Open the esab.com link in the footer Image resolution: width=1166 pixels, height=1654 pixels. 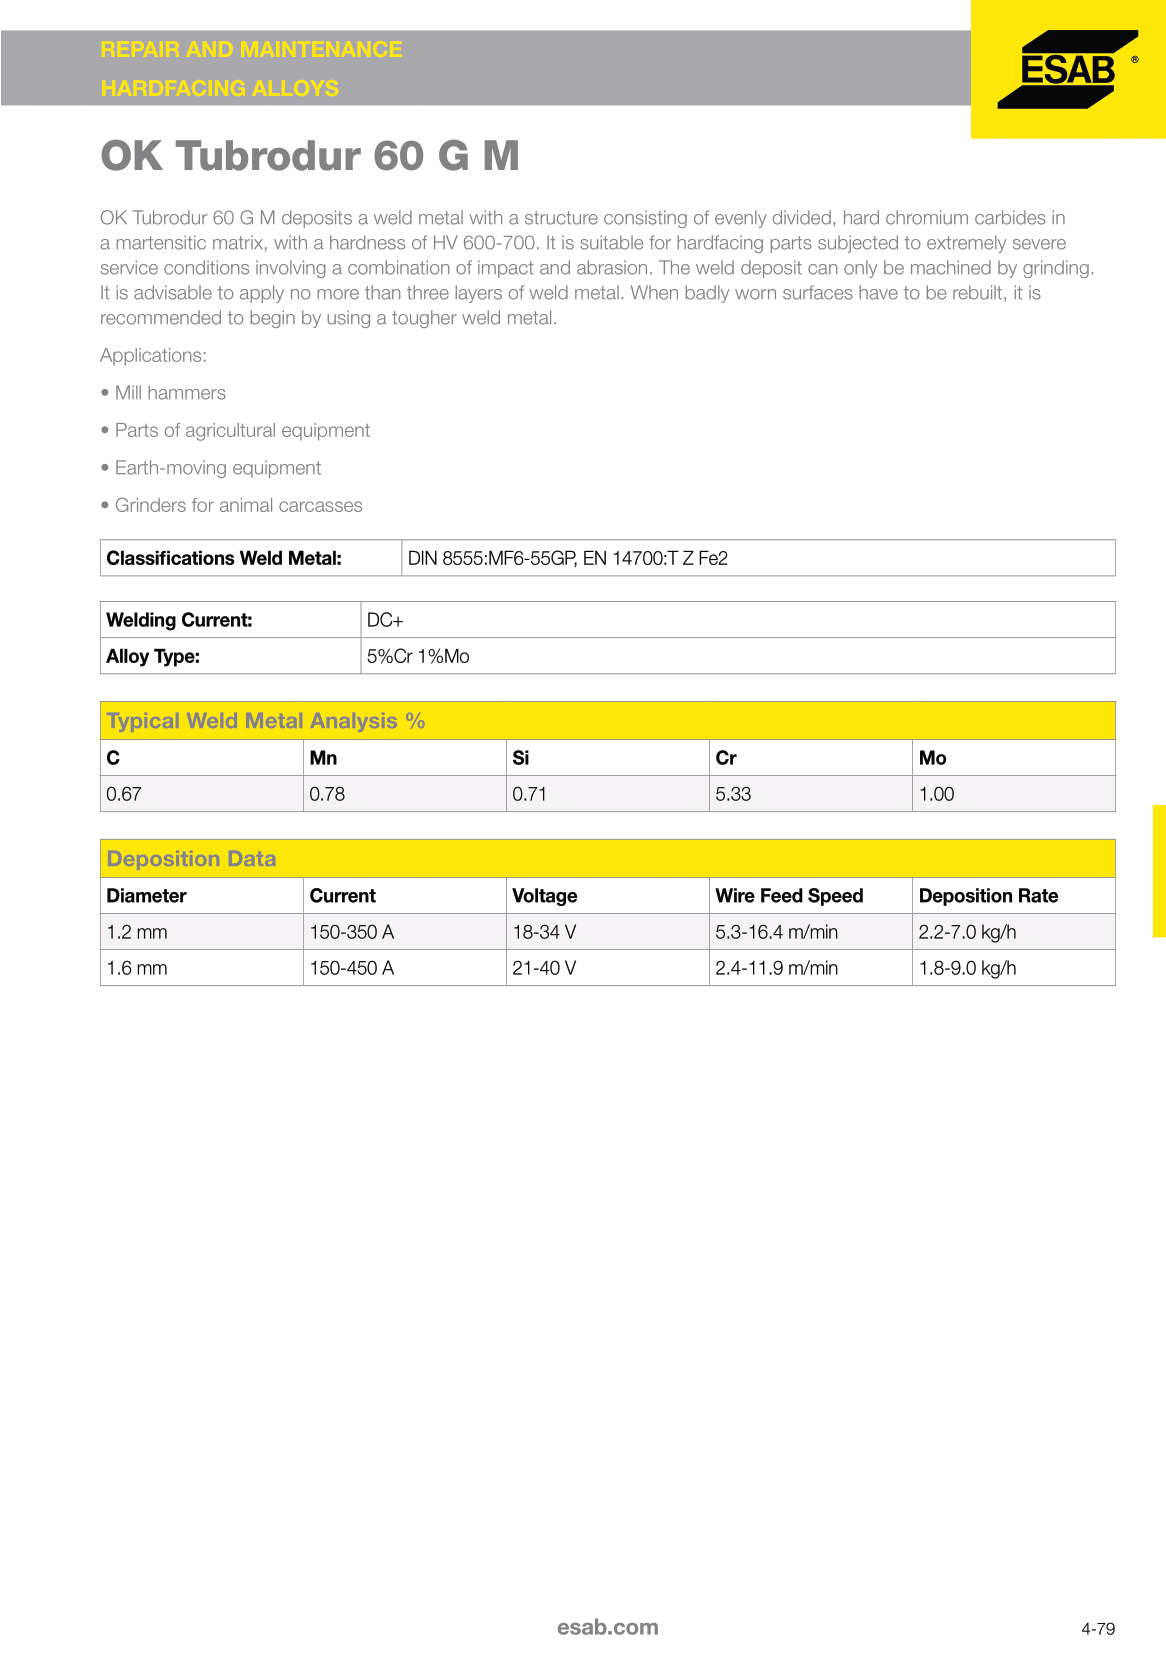(608, 1627)
